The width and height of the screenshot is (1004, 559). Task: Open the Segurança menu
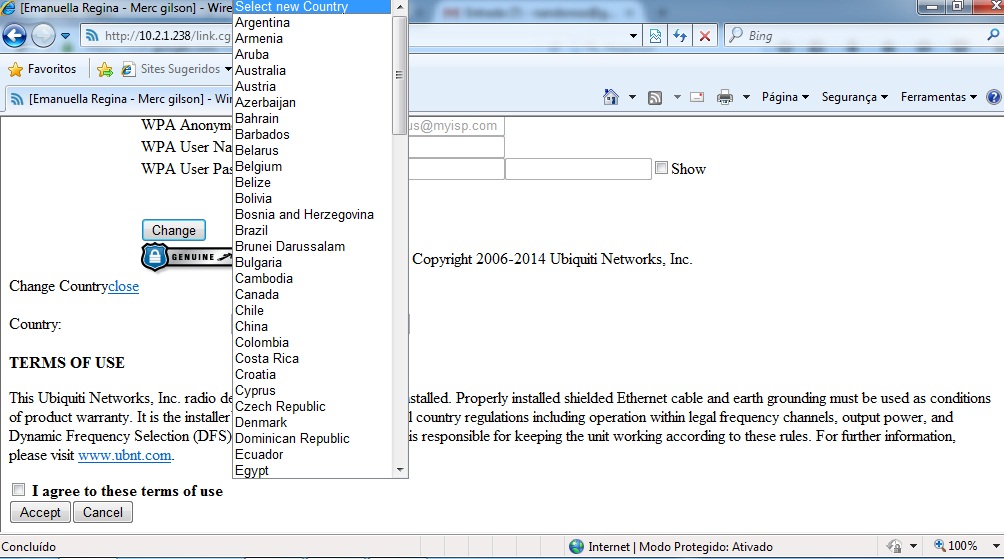(x=855, y=97)
